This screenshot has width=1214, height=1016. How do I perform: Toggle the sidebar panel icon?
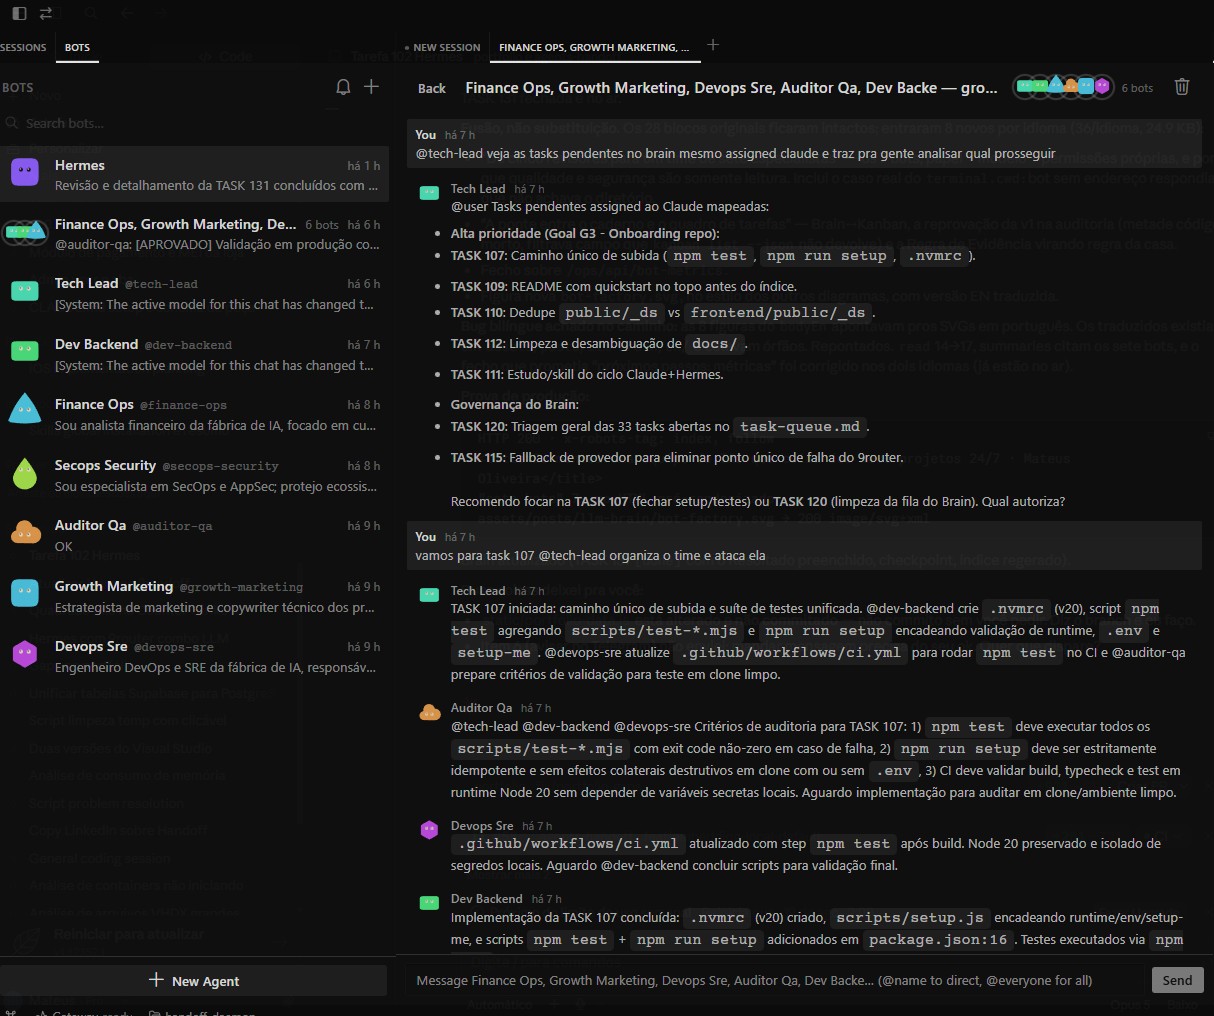(19, 14)
